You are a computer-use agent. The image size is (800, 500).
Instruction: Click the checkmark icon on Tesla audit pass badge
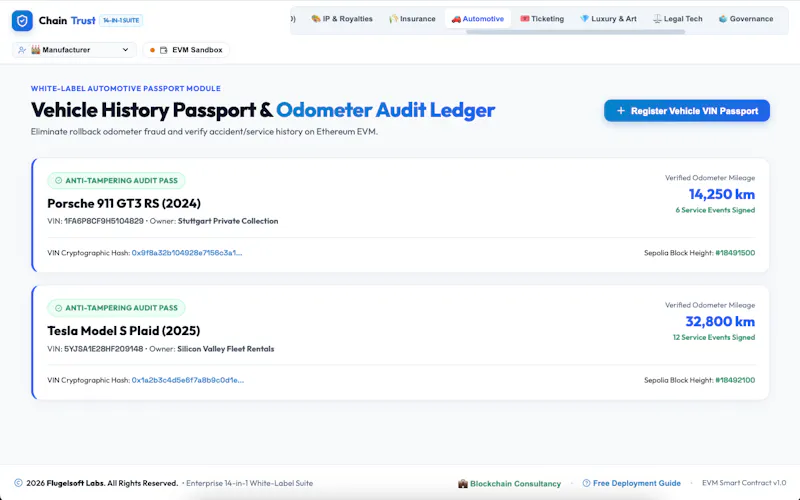[x=58, y=308]
